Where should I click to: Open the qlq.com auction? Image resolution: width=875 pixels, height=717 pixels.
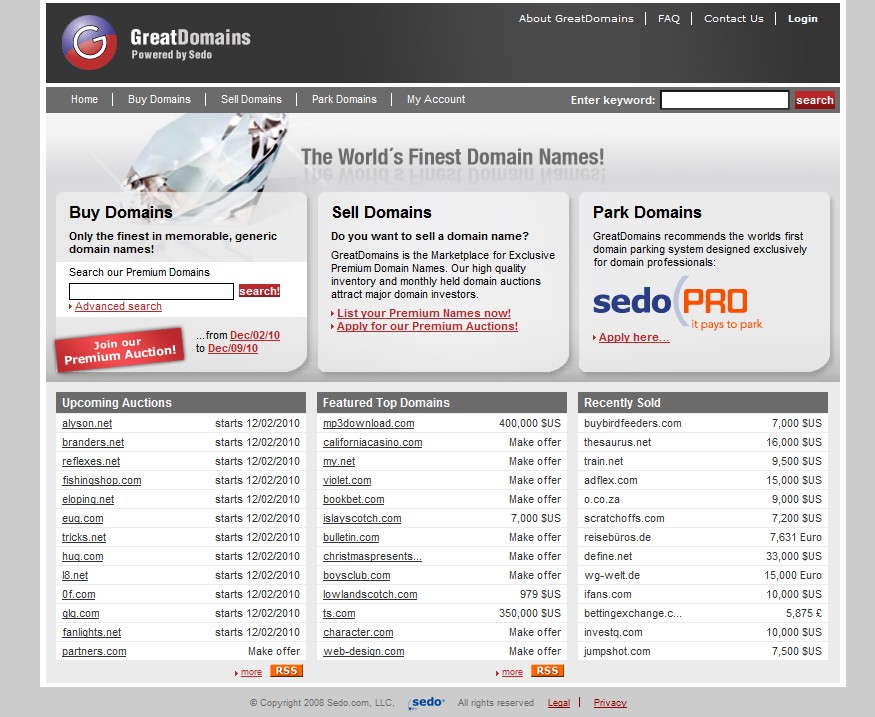point(80,613)
